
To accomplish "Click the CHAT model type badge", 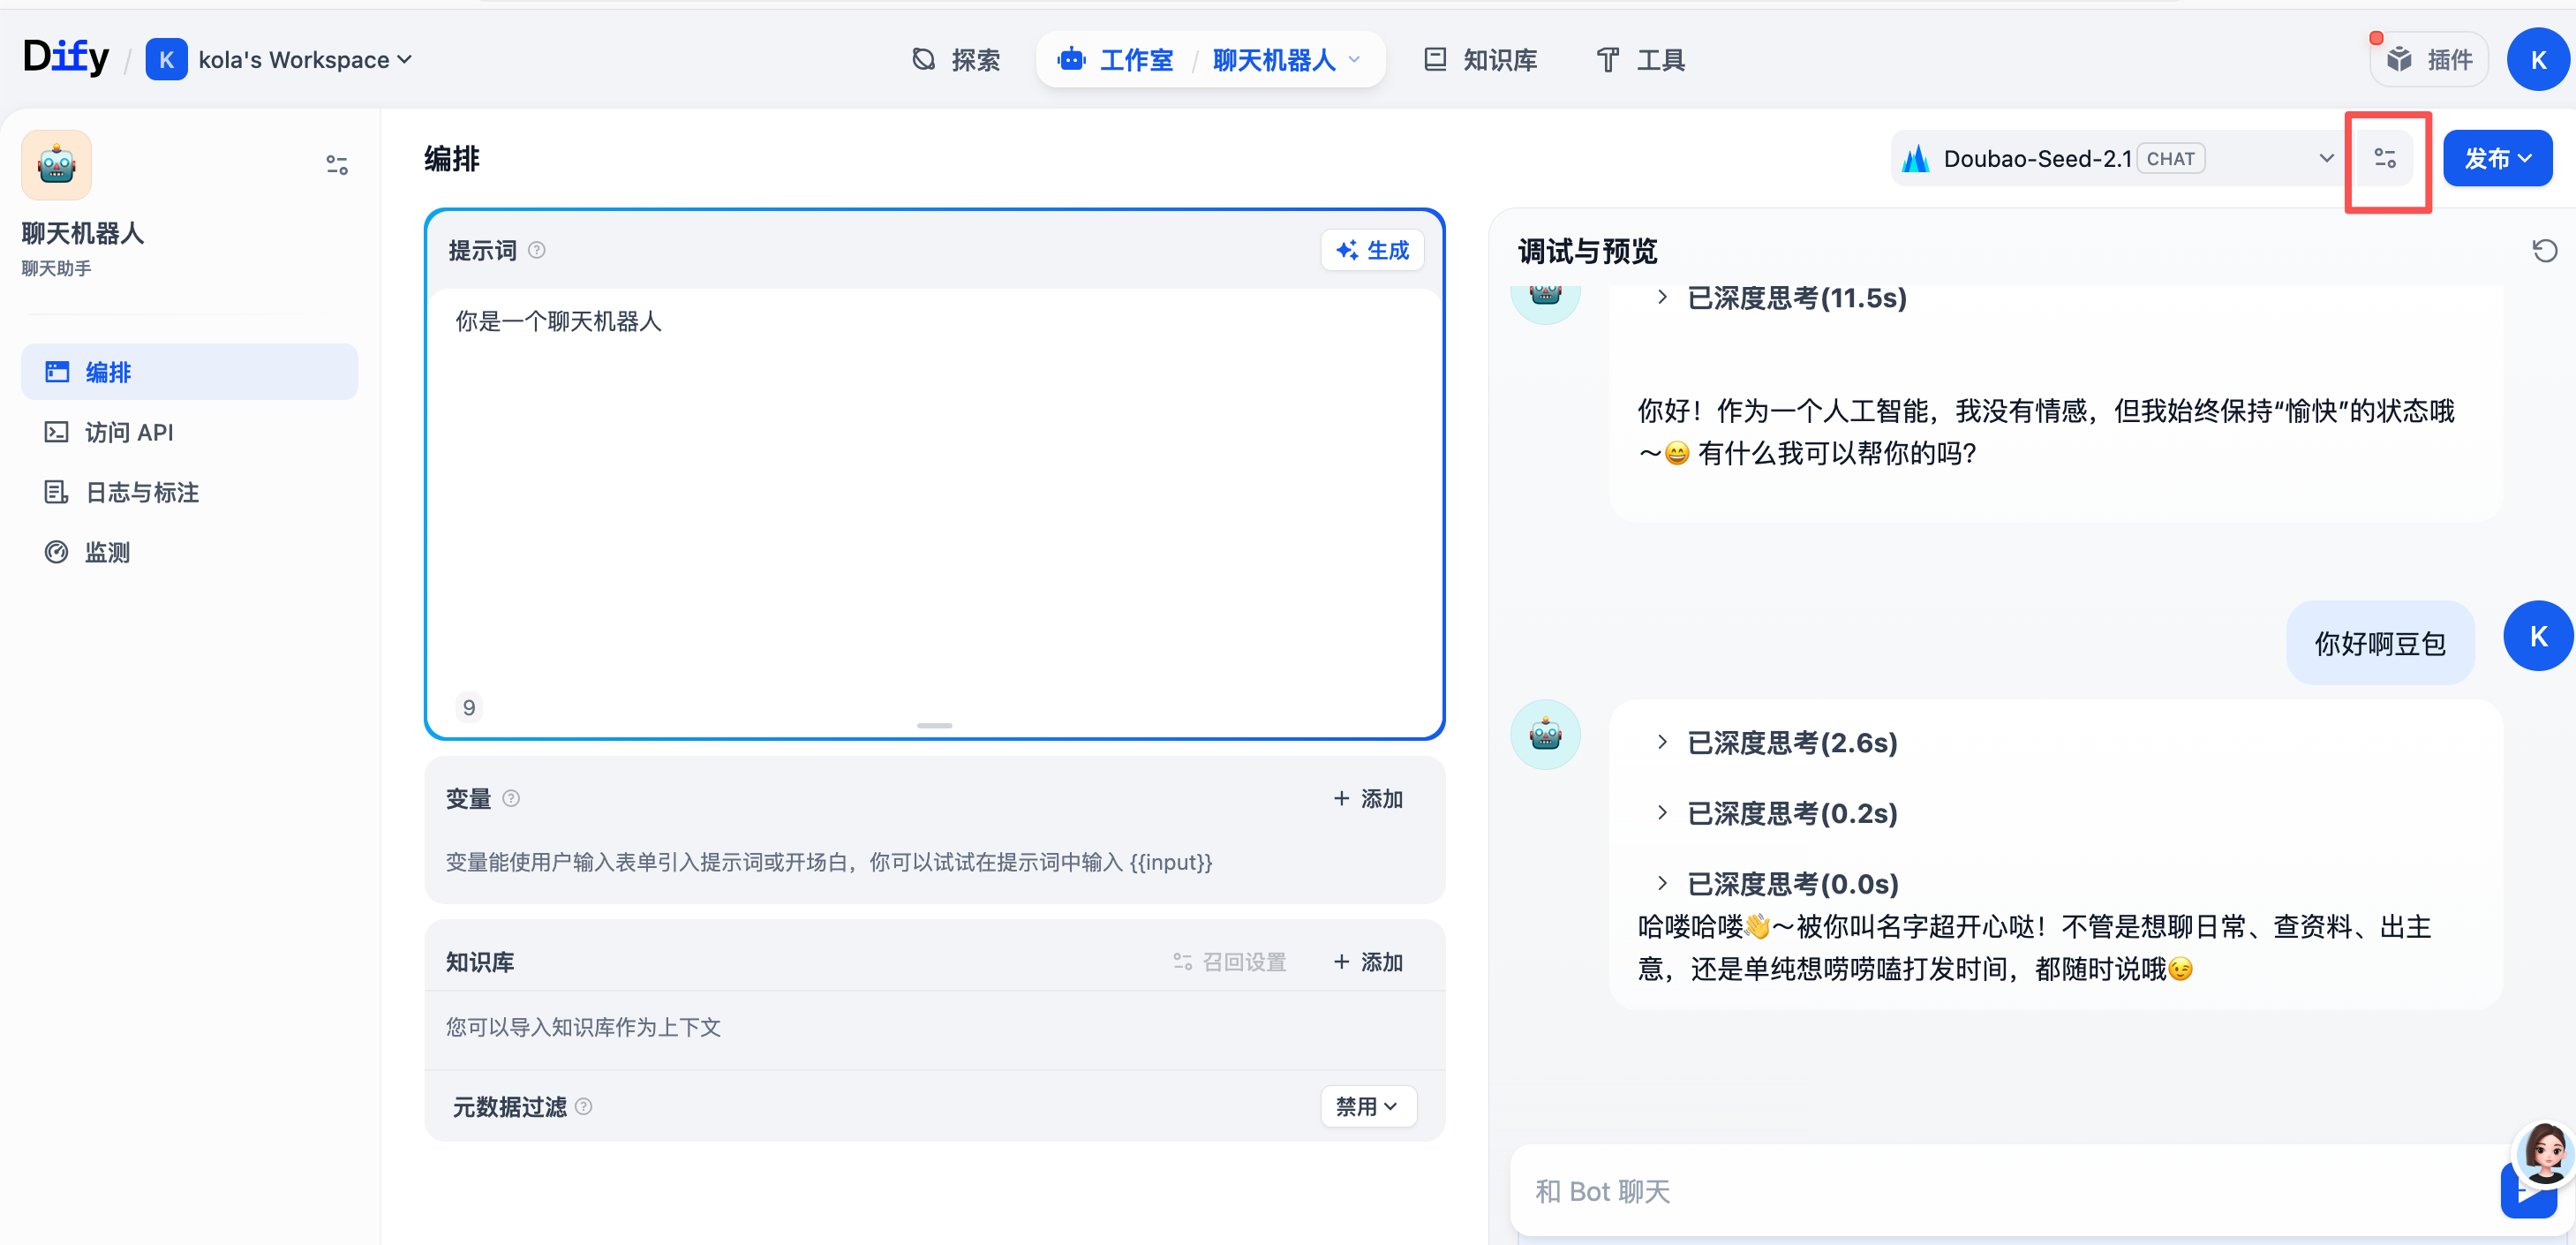I will click(x=2171, y=158).
